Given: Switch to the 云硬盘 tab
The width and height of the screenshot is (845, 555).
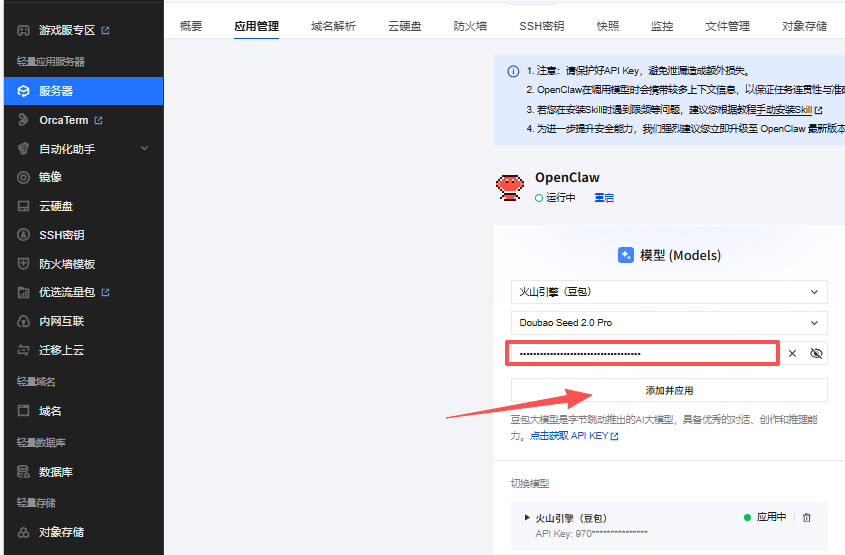Looking at the screenshot, I should [404, 26].
